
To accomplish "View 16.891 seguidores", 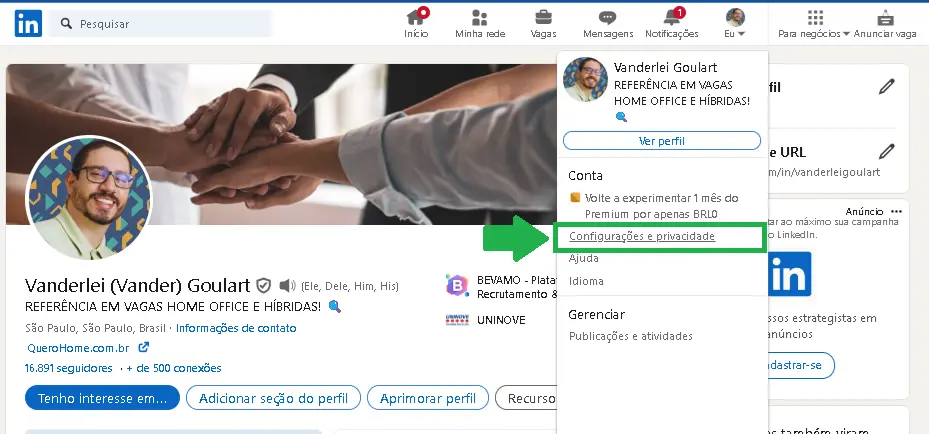I will click(69, 368).
